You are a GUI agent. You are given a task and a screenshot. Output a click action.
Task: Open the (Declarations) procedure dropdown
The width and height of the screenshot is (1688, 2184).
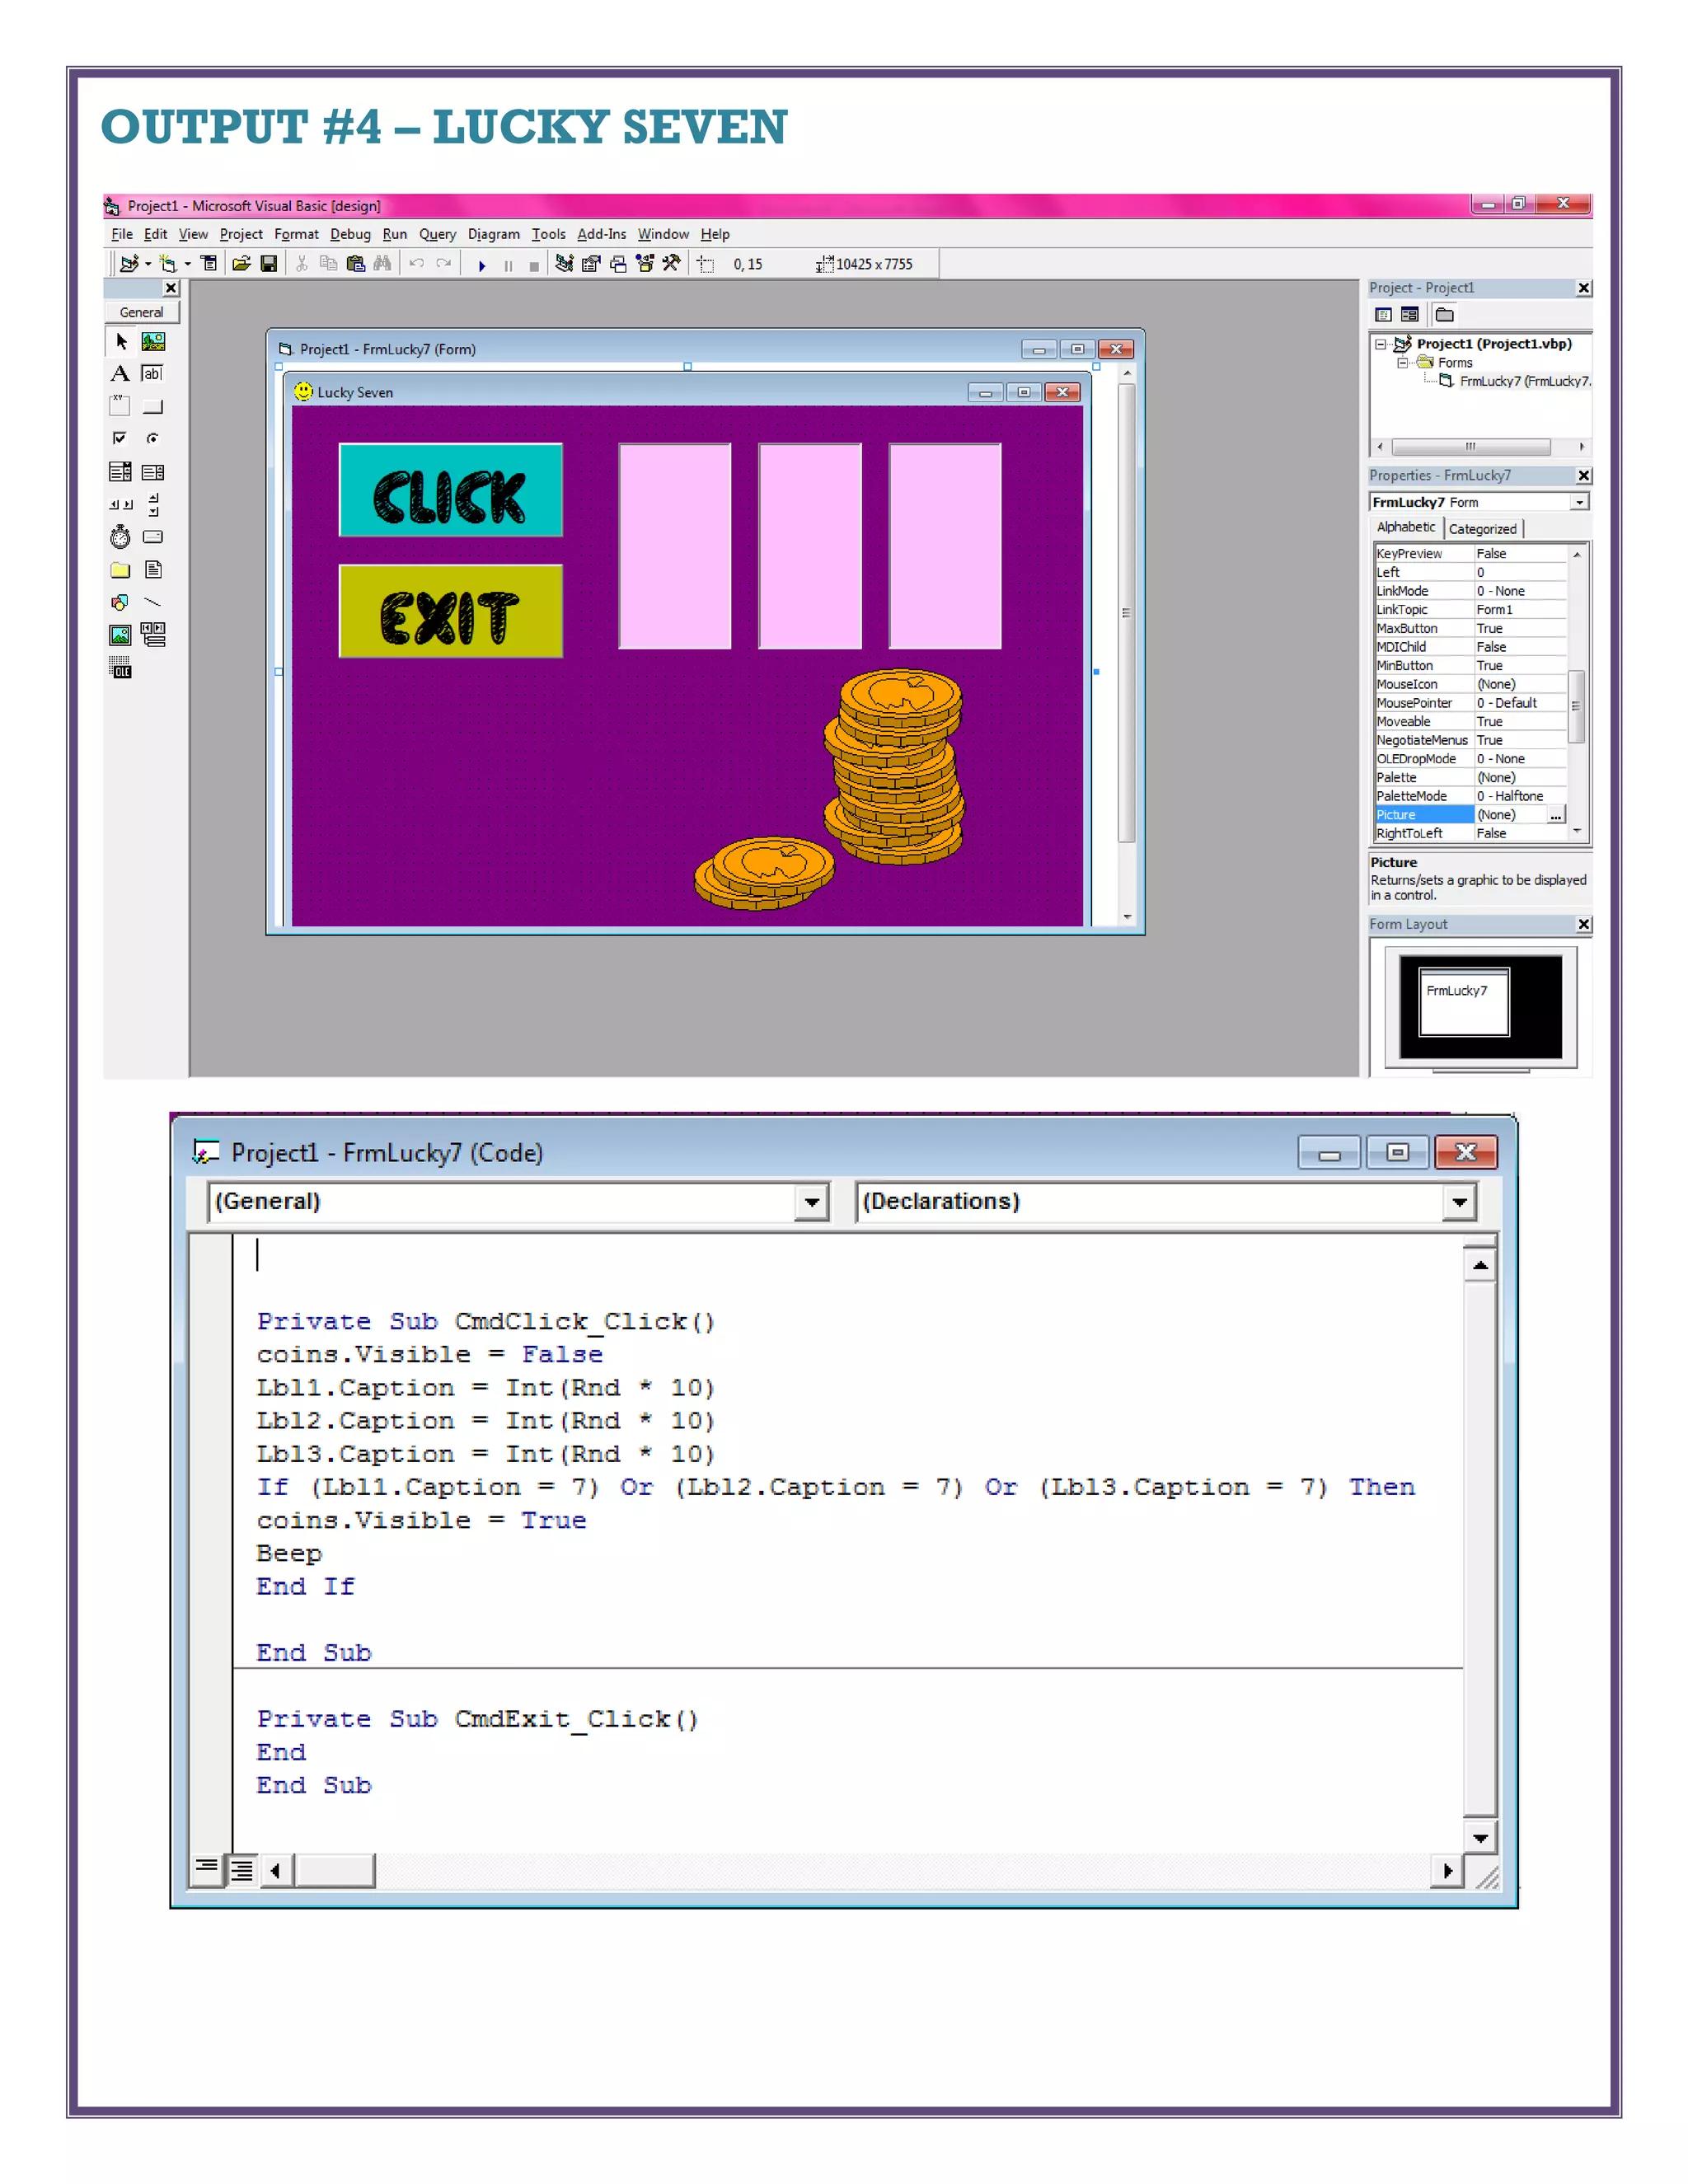coord(1459,1202)
